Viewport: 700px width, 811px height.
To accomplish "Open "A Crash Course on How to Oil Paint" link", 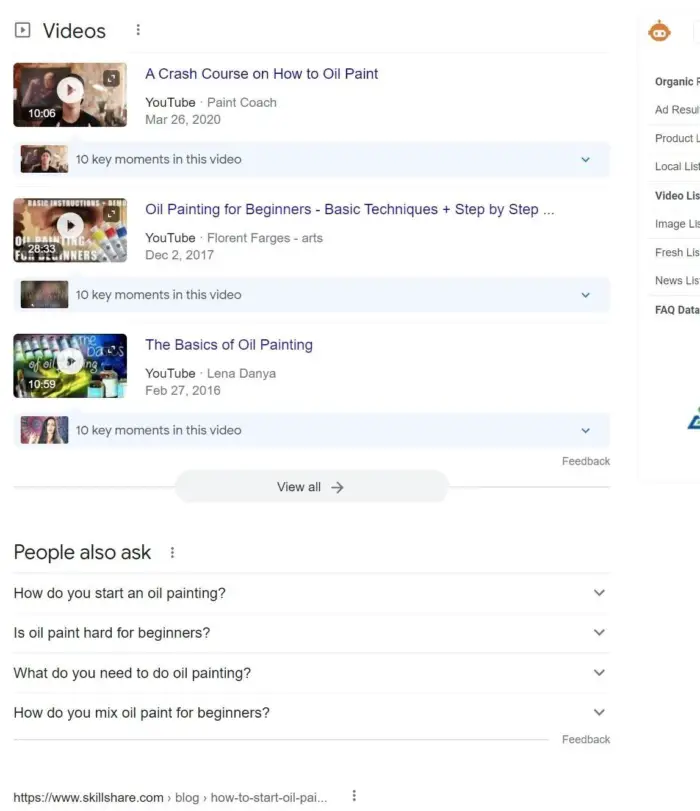I will (261, 74).
